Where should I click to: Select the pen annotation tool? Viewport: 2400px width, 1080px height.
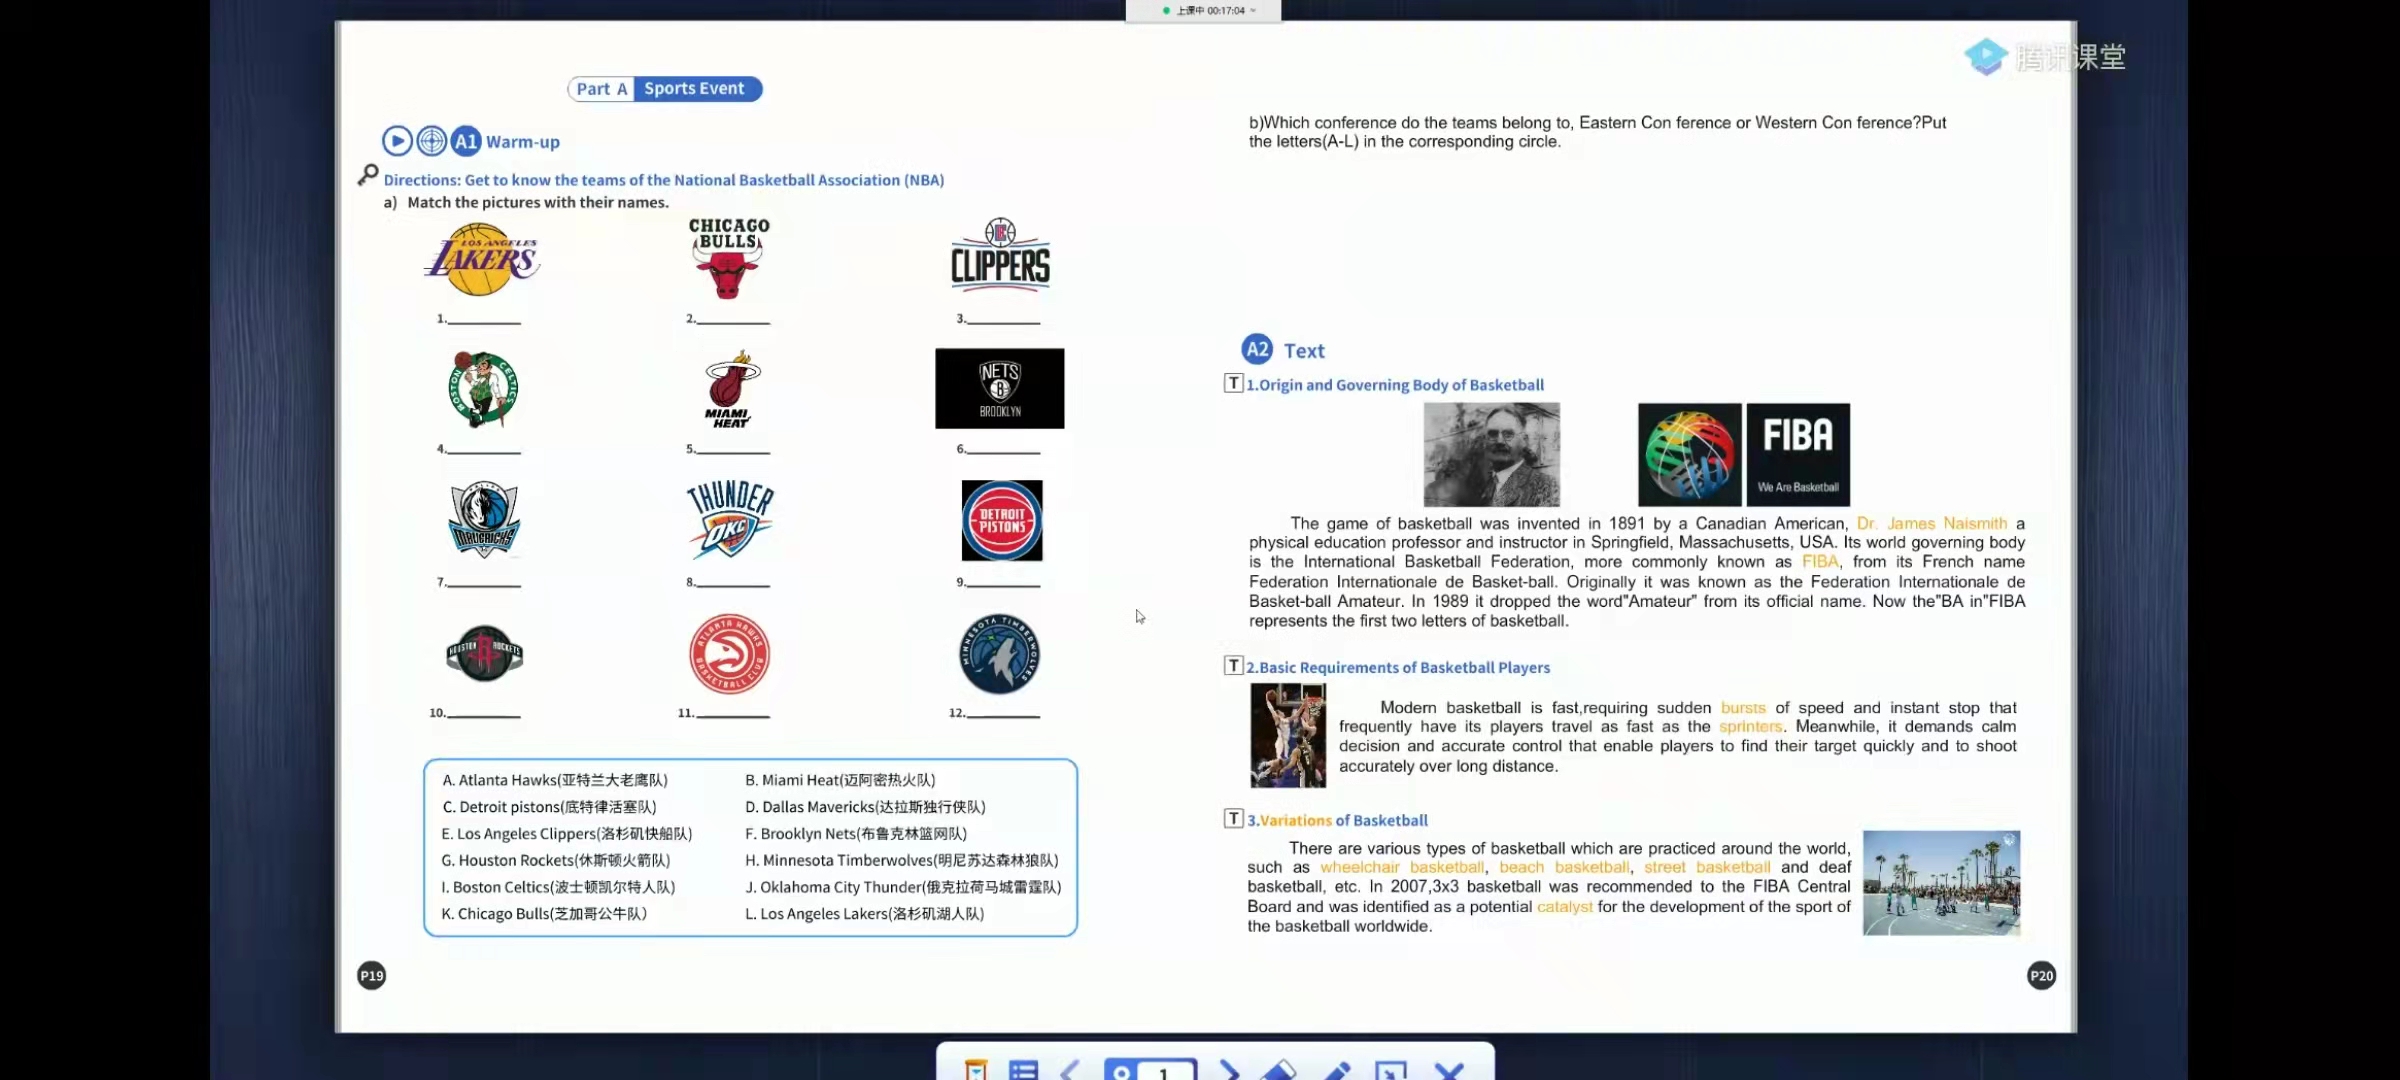pos(1337,1070)
